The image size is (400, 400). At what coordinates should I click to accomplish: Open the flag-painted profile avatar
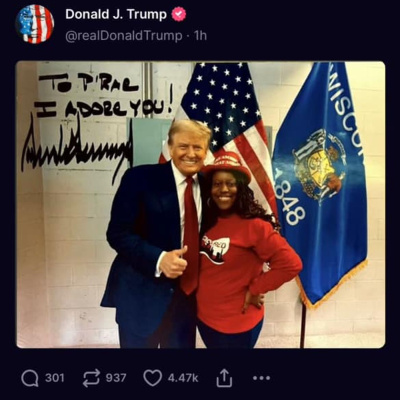click(35, 24)
